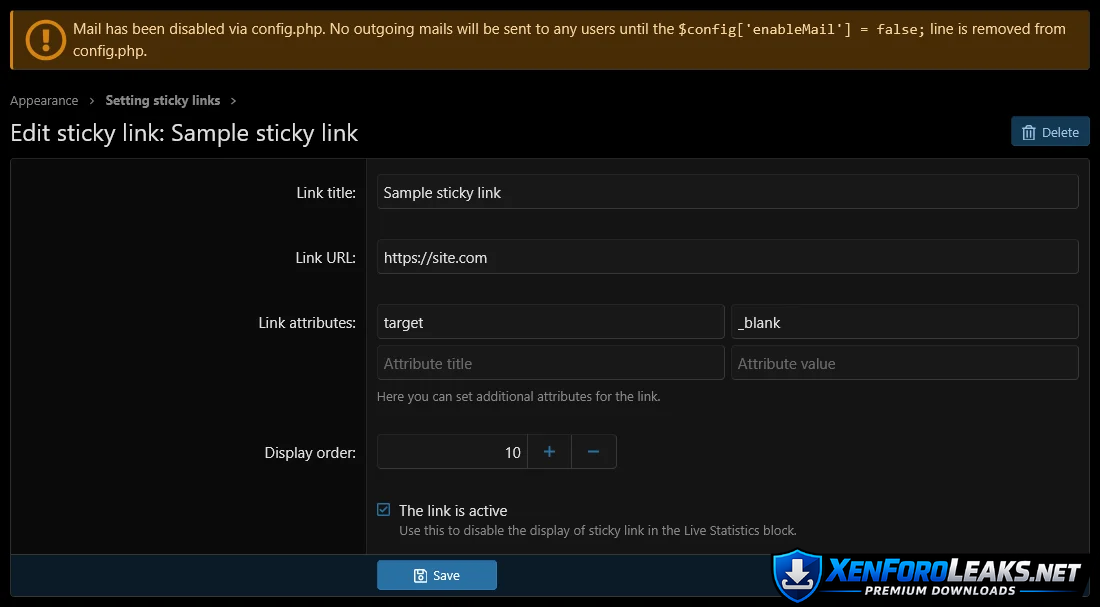Edit the "_blank" attribute value field
This screenshot has height=607, width=1100.
pos(904,322)
